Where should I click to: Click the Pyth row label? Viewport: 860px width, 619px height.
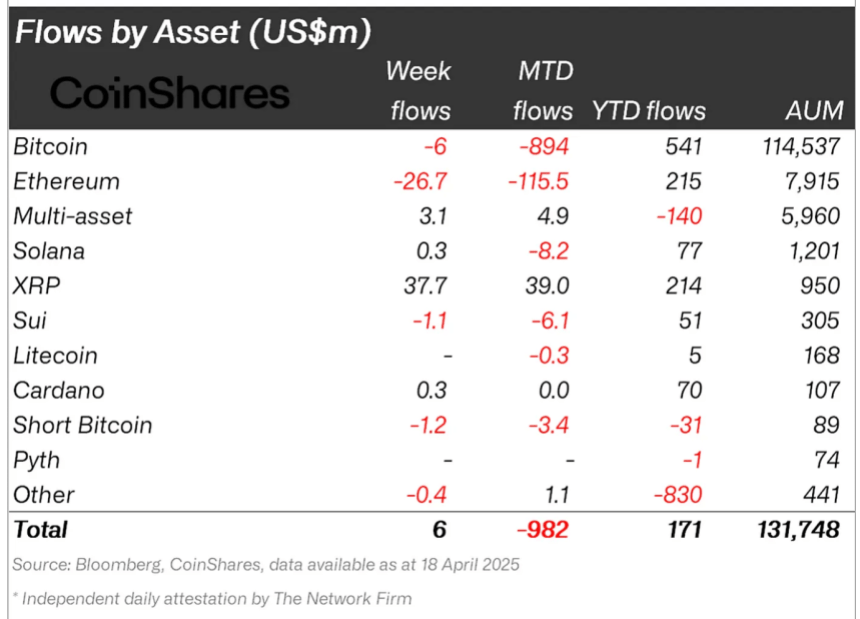pyautogui.click(x=36, y=460)
